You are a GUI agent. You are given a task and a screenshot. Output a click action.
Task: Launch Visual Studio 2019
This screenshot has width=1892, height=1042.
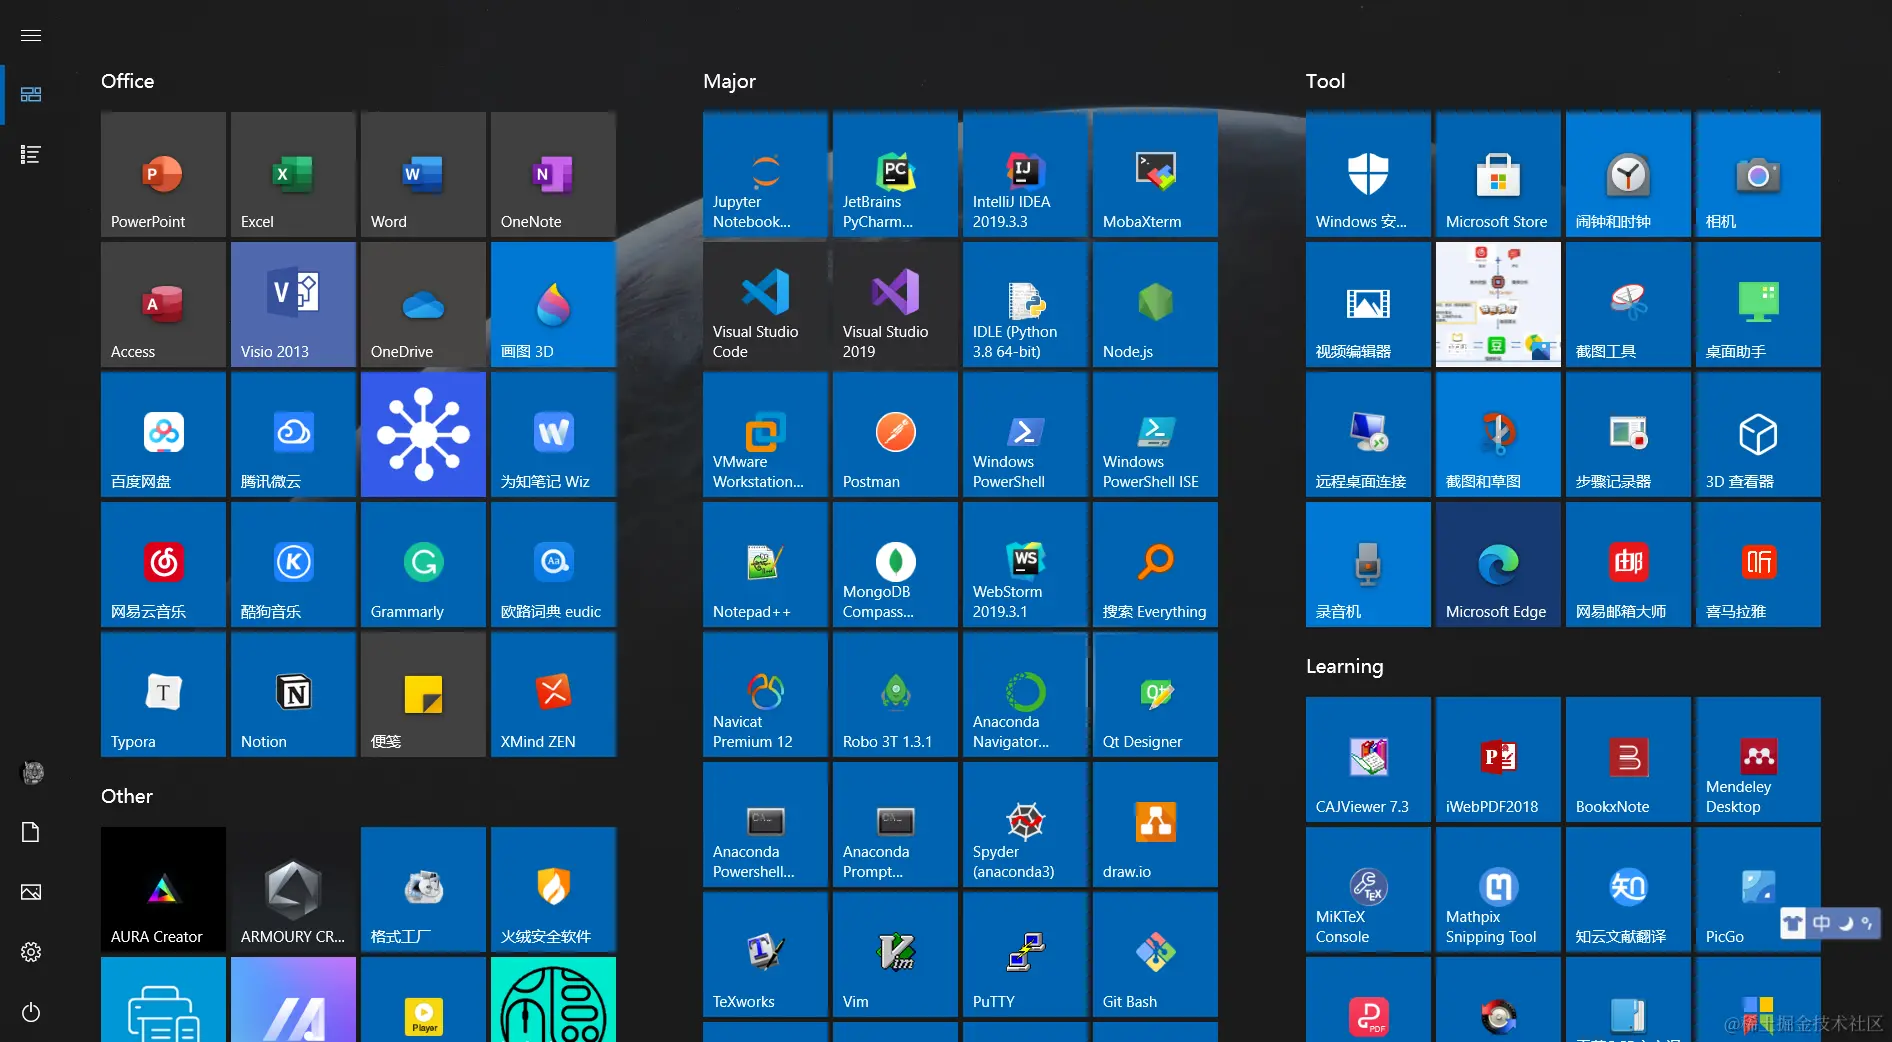coord(895,304)
